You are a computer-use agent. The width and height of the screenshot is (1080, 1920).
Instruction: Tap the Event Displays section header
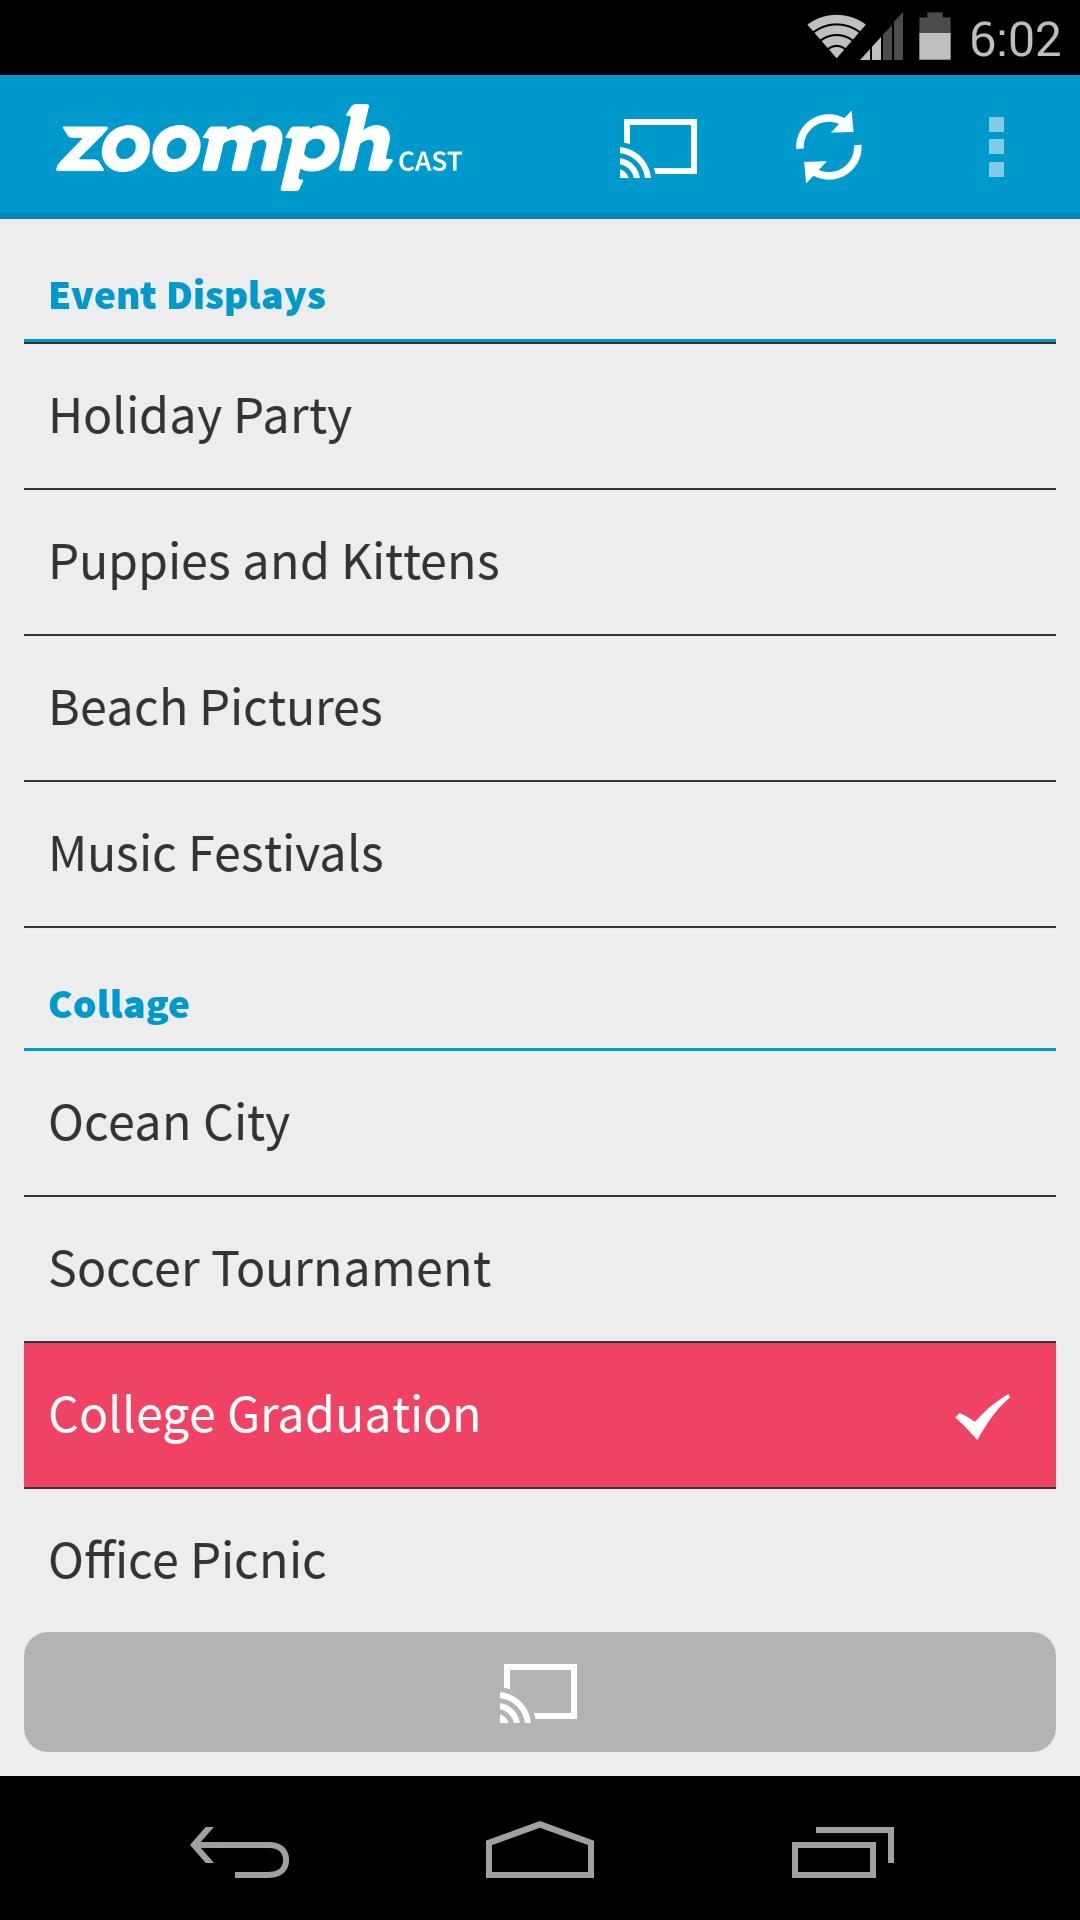pyautogui.click(x=188, y=296)
